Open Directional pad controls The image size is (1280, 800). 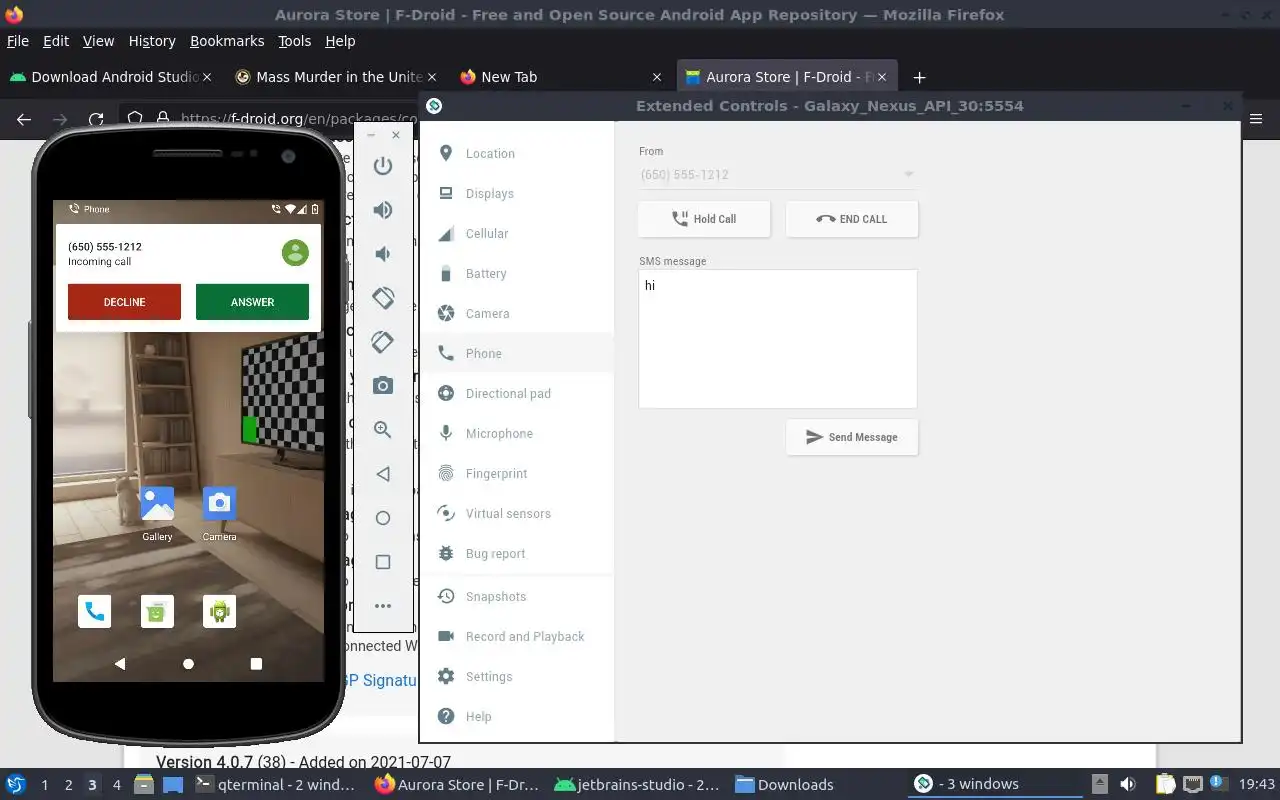point(516,393)
